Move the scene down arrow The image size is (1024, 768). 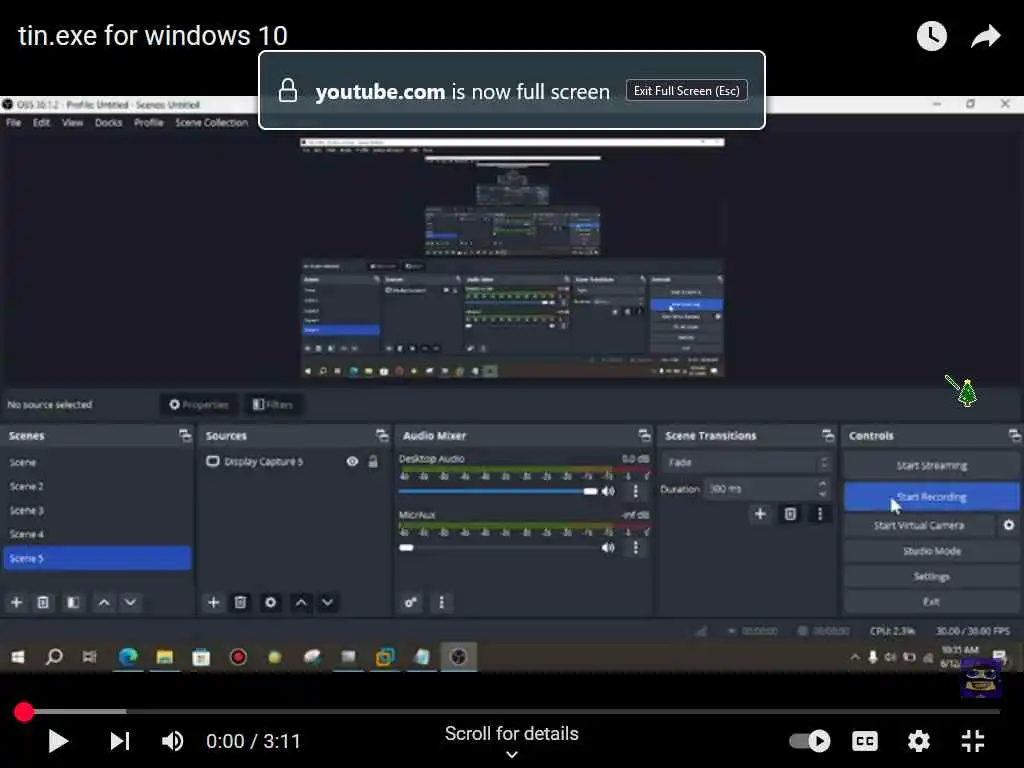point(131,602)
